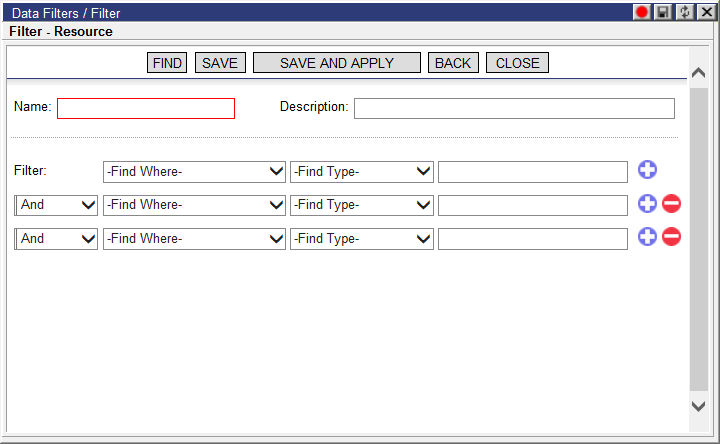Image resolution: width=720 pixels, height=444 pixels.
Task: Click the second row filter value field
Action: (x=533, y=205)
